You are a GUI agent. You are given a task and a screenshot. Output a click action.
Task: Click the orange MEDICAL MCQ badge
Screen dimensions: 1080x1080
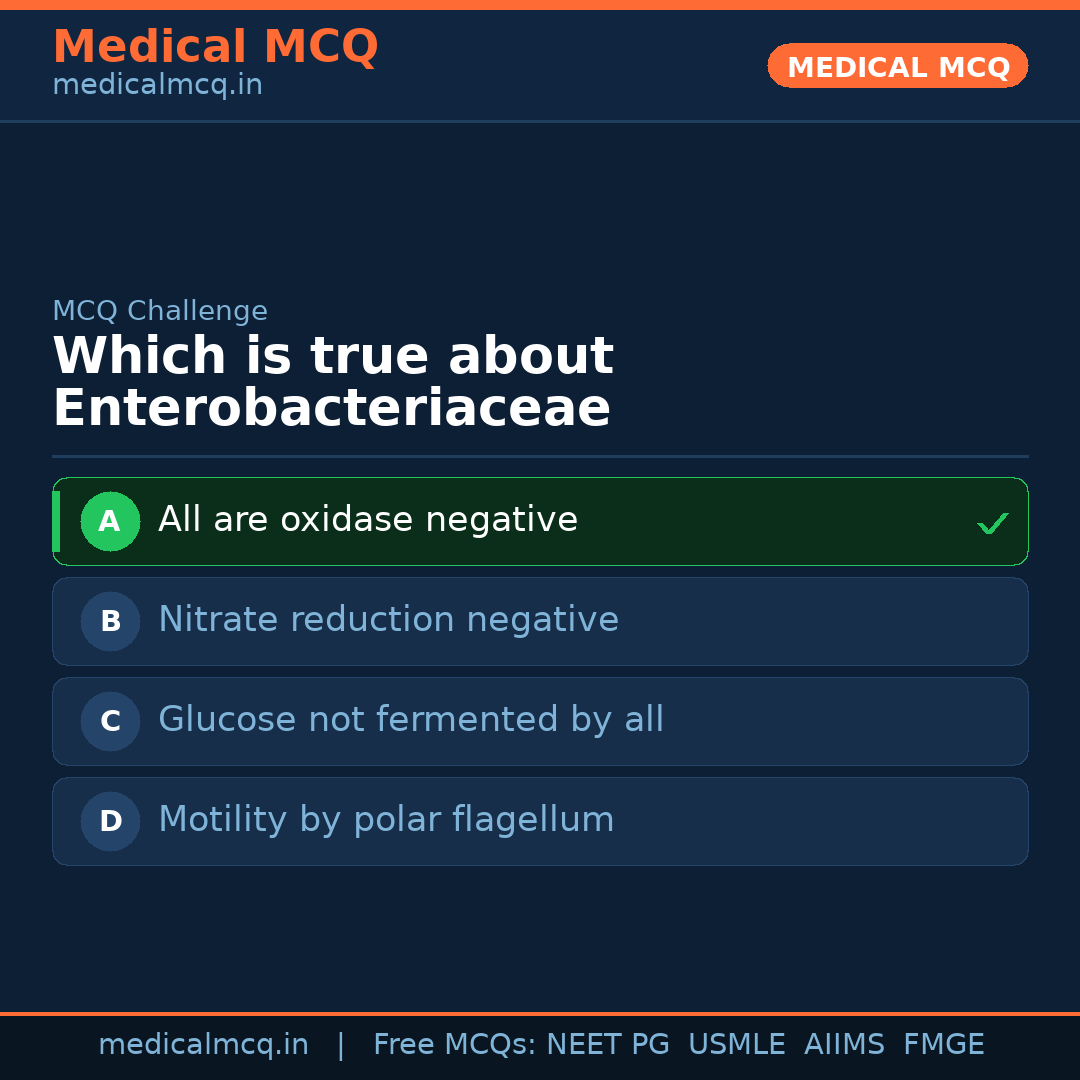898,66
